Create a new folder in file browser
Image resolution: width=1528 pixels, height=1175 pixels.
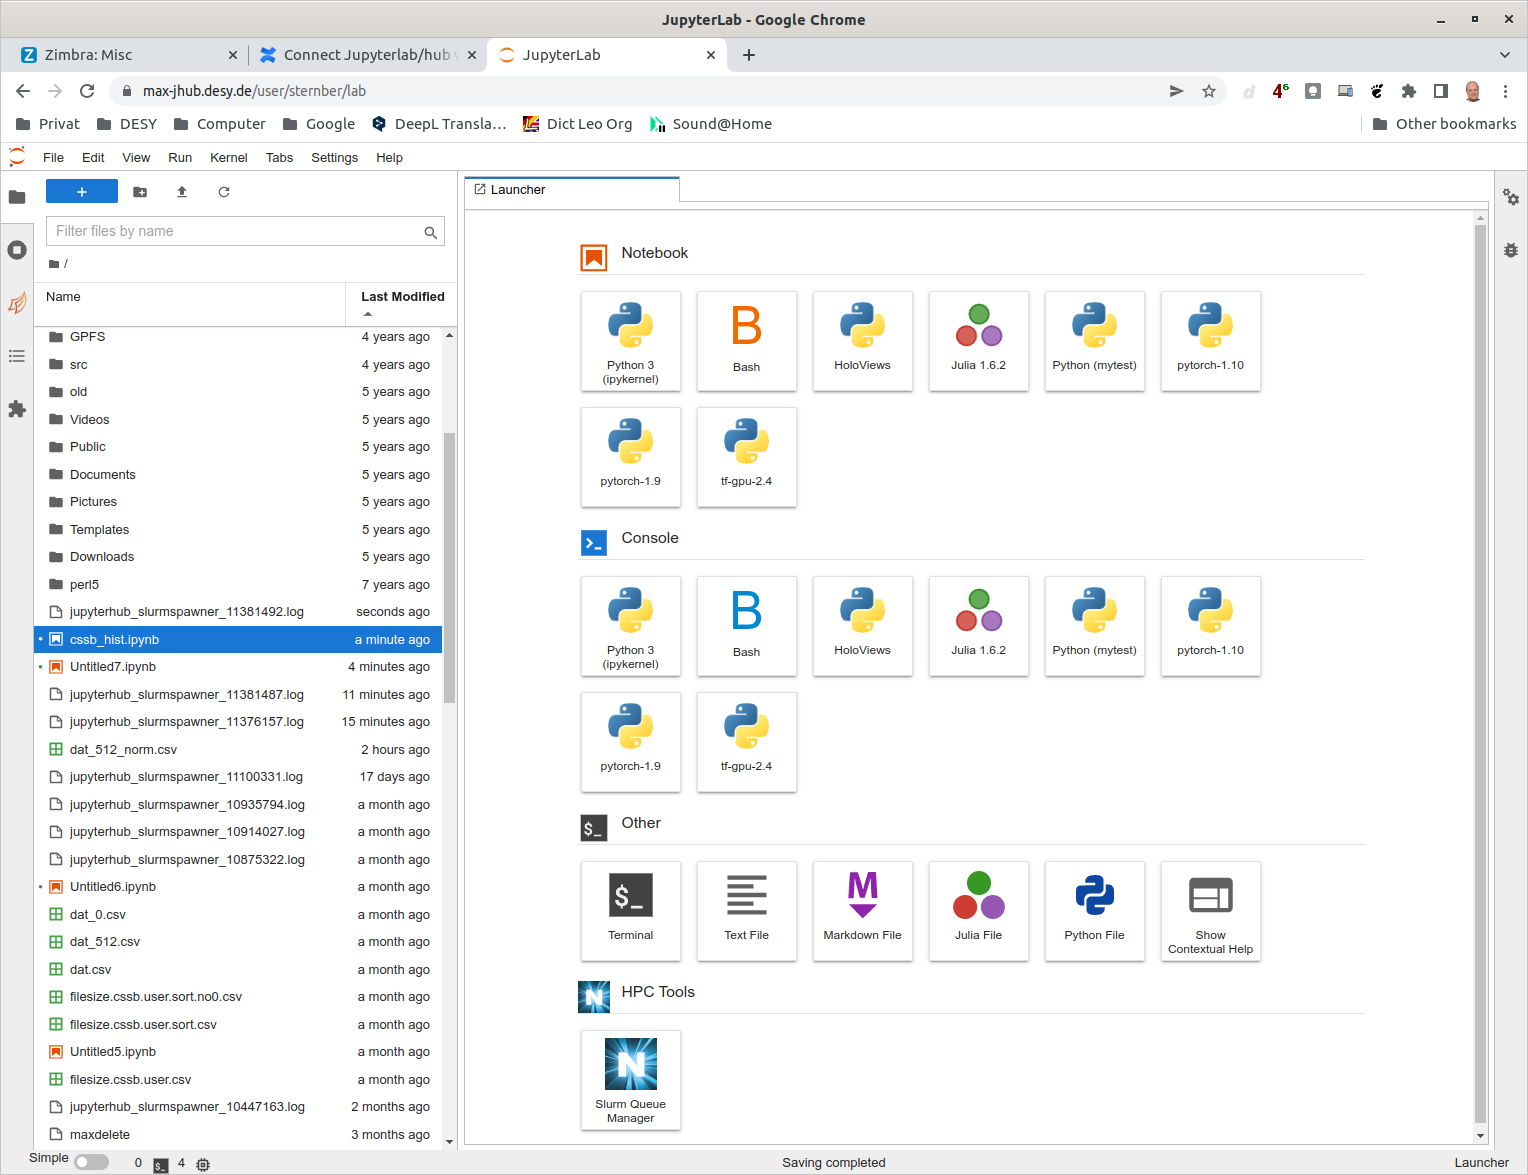click(140, 192)
